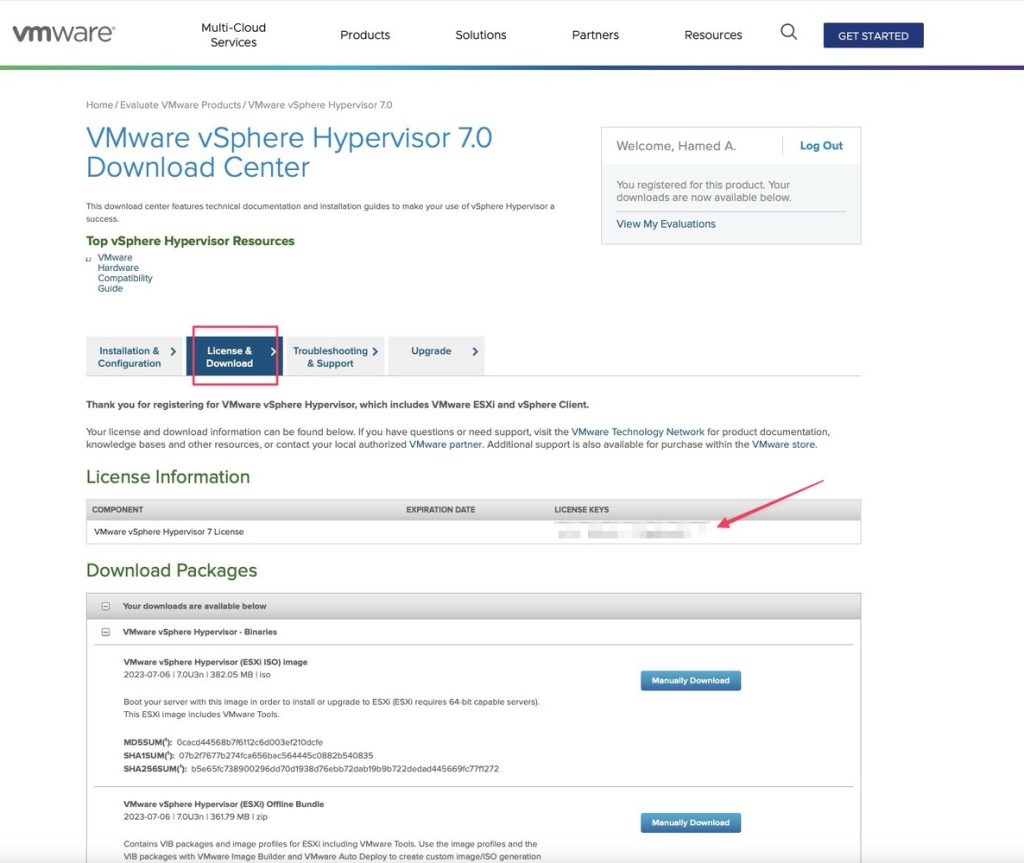Click the SHA256SUM value of ESXi ISO
Viewport: 1024px width, 863px height.
(345, 769)
